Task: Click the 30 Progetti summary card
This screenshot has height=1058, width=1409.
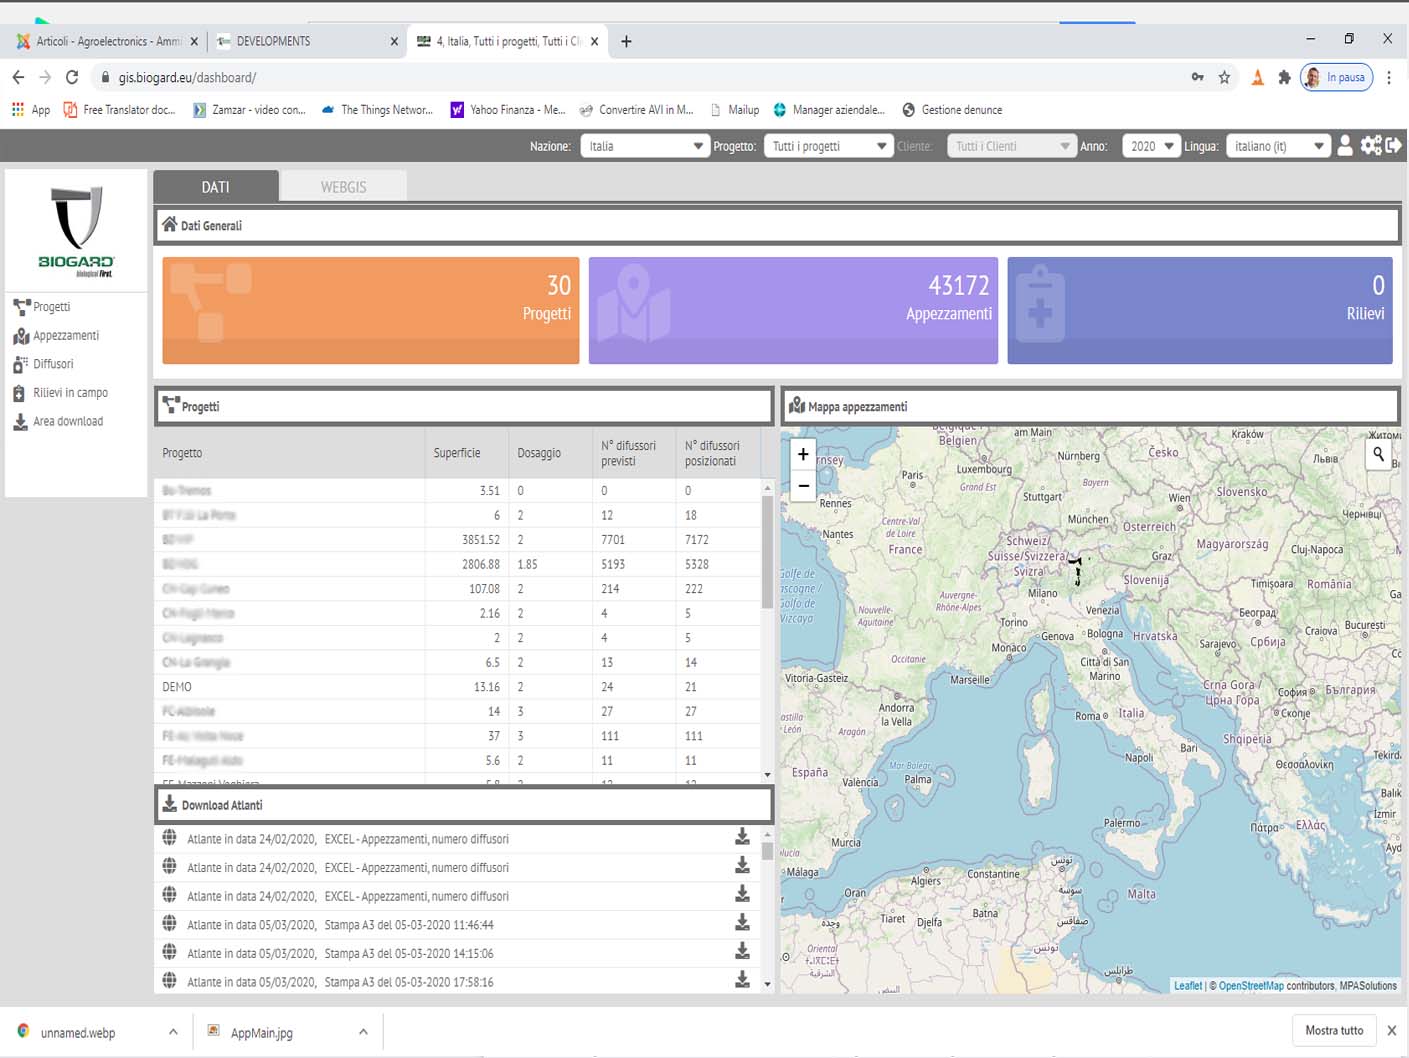Action: click(x=371, y=310)
